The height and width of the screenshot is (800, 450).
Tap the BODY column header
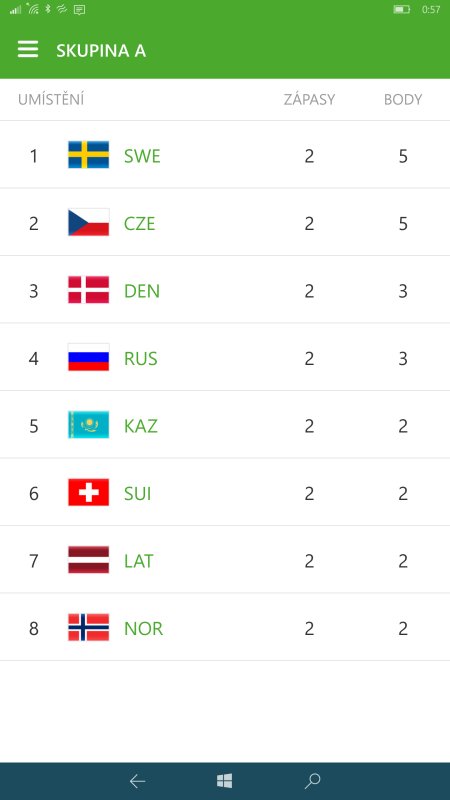pos(403,99)
